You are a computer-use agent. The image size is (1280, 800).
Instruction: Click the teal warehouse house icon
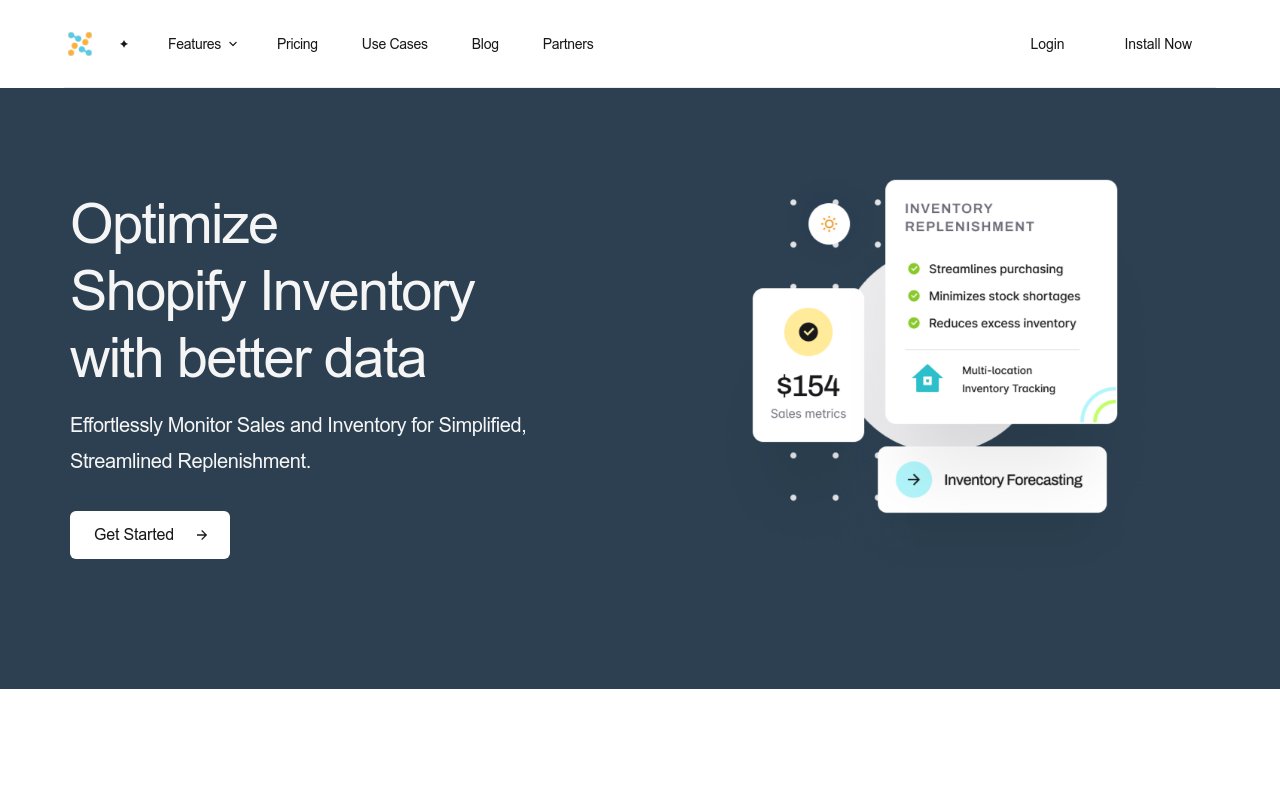click(927, 379)
